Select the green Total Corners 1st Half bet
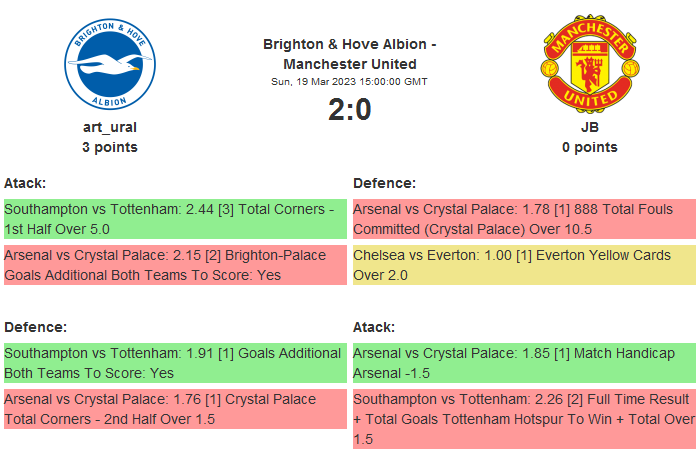Image resolution: width=700 pixels, height=460 pixels. 175,219
